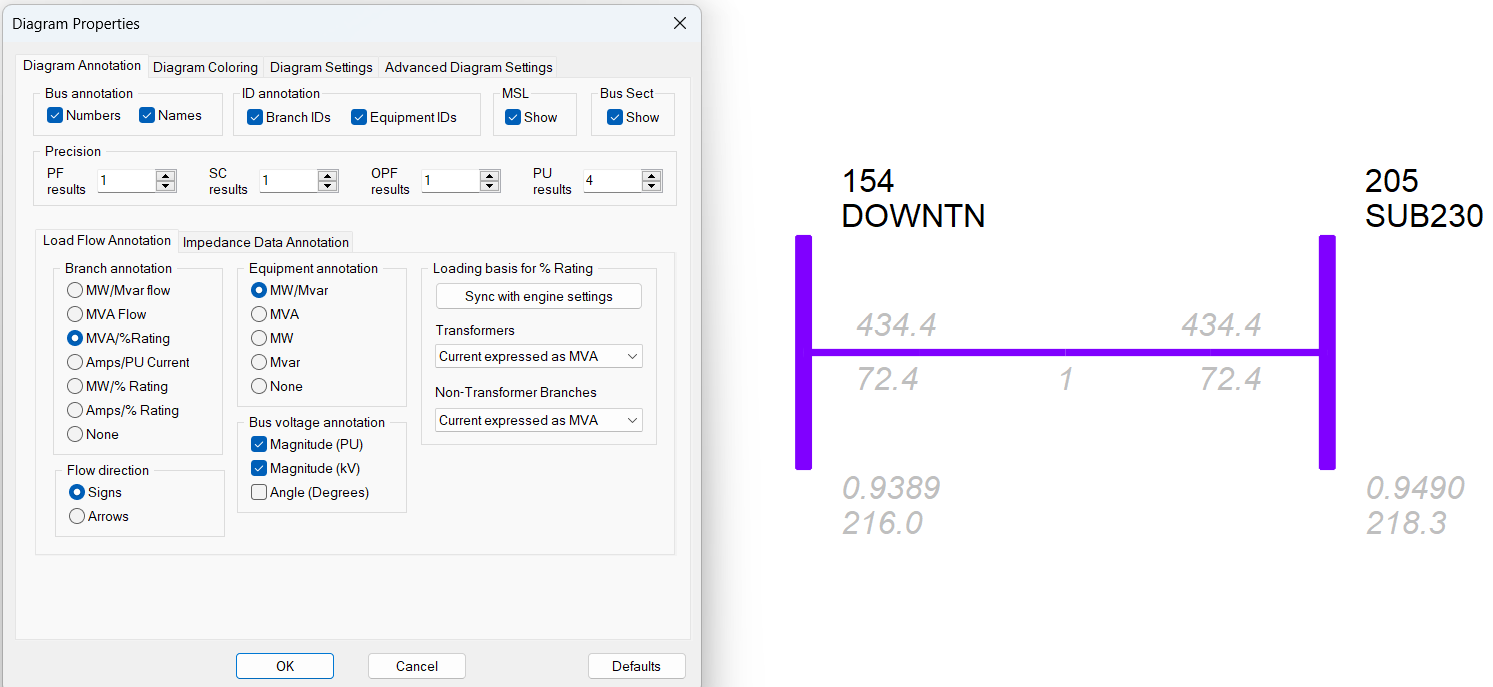Set equipment annotation to MVA
The width and height of the screenshot is (1493, 687).
coord(259,314)
